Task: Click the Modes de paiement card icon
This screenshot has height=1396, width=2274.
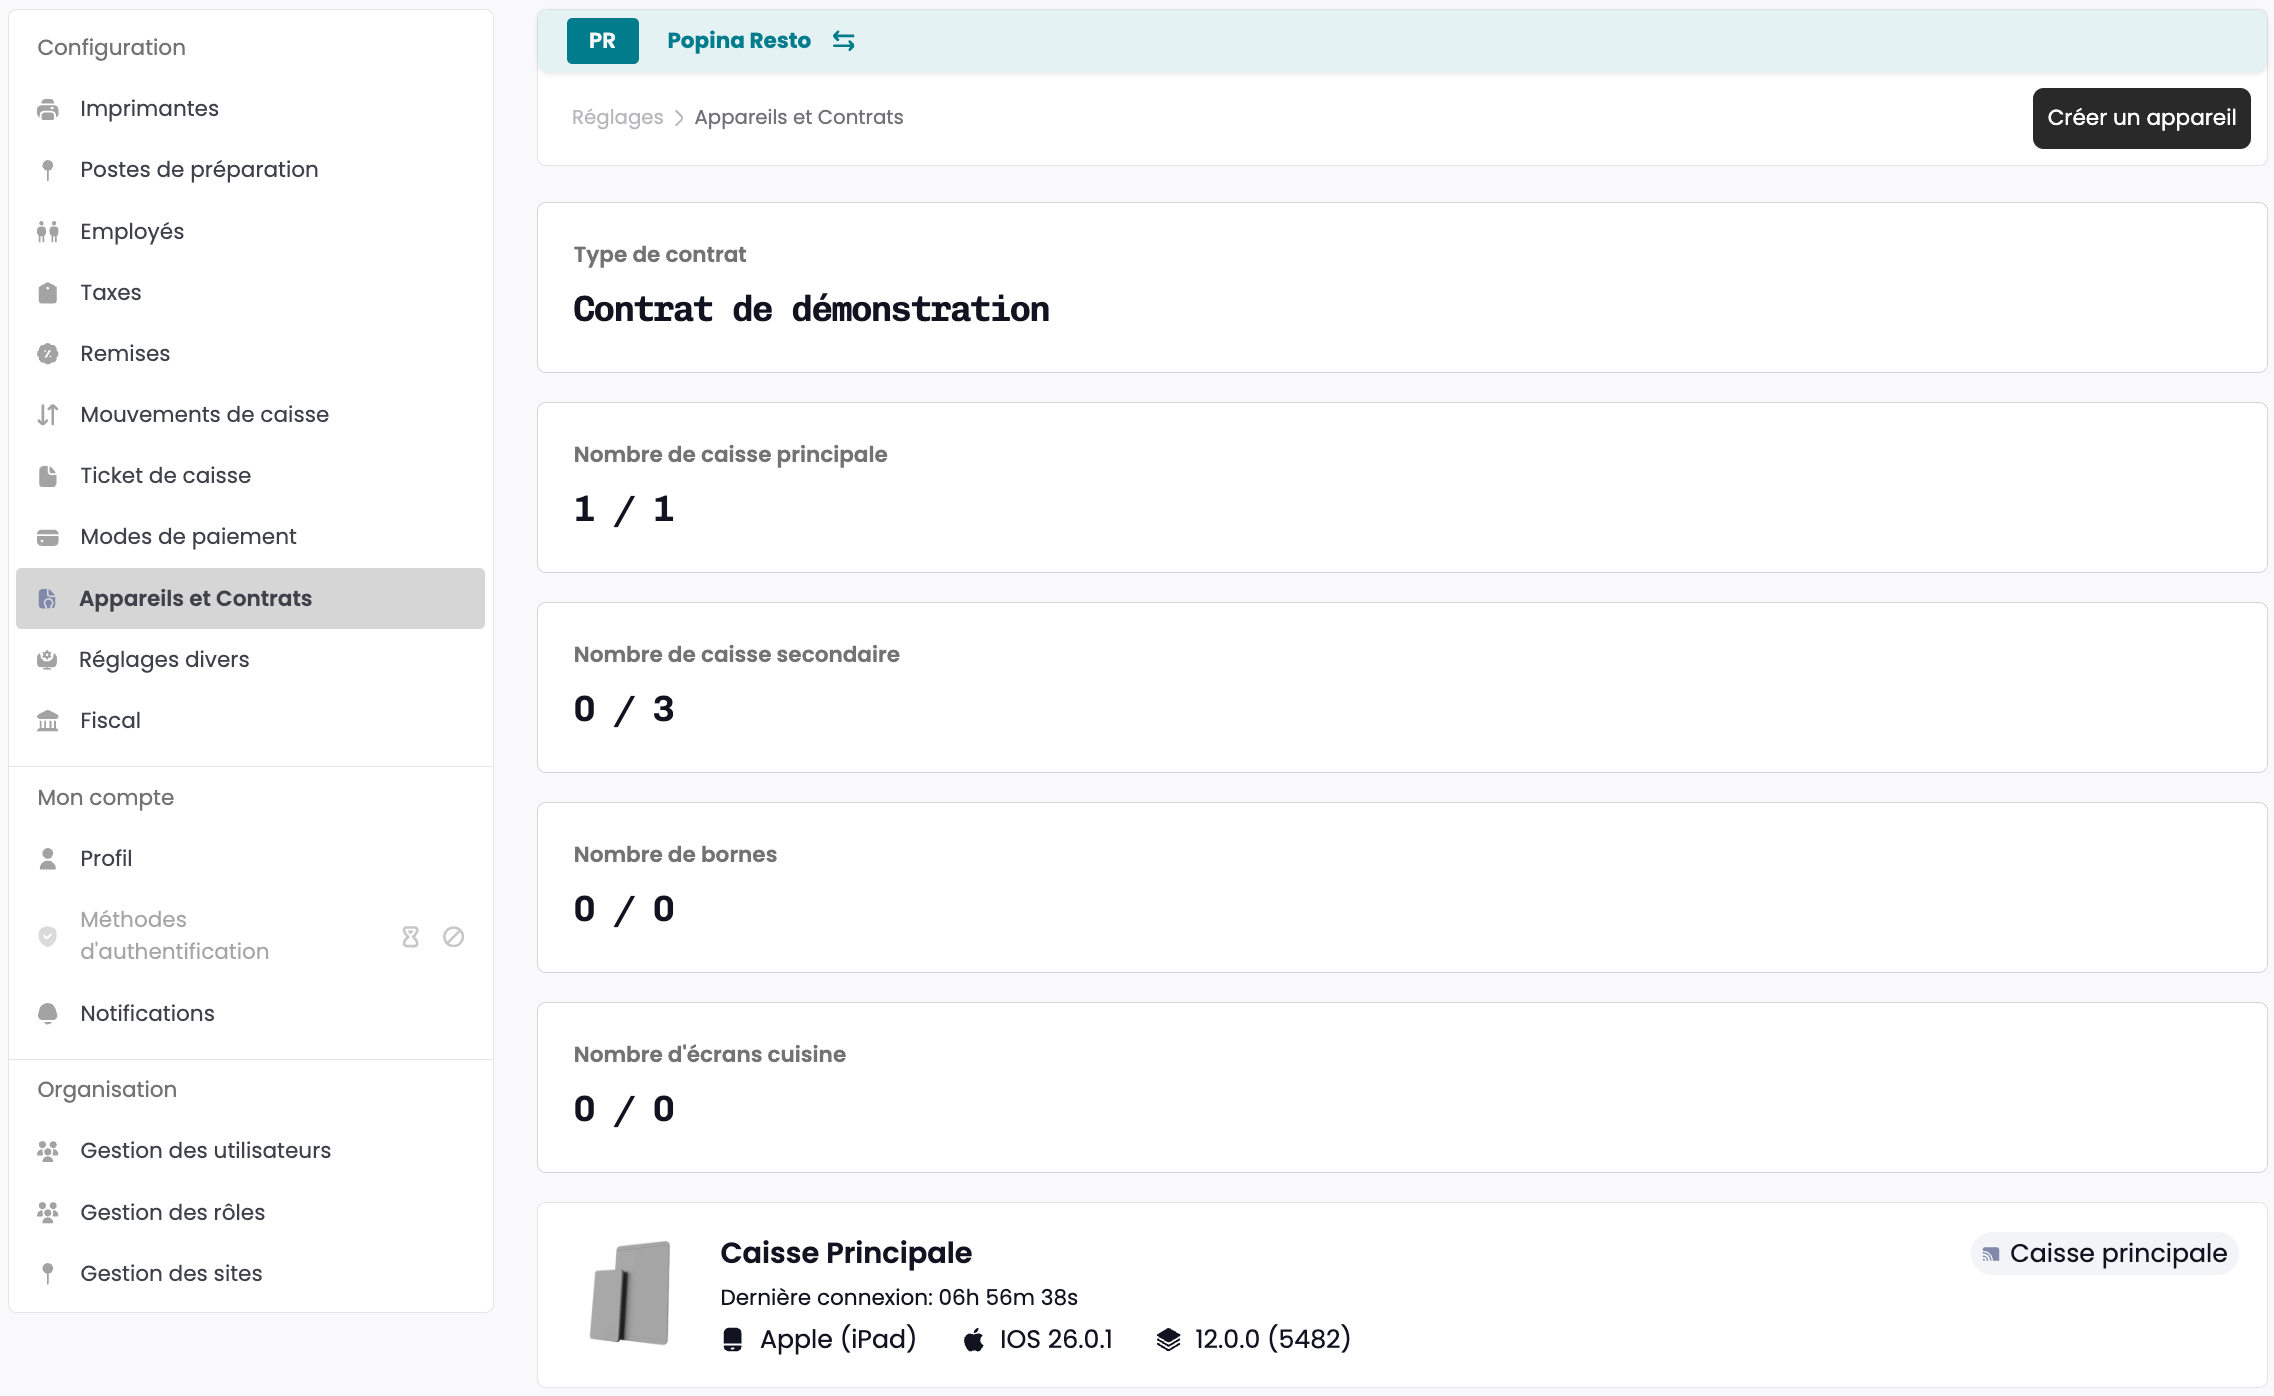Action: pos(47,537)
